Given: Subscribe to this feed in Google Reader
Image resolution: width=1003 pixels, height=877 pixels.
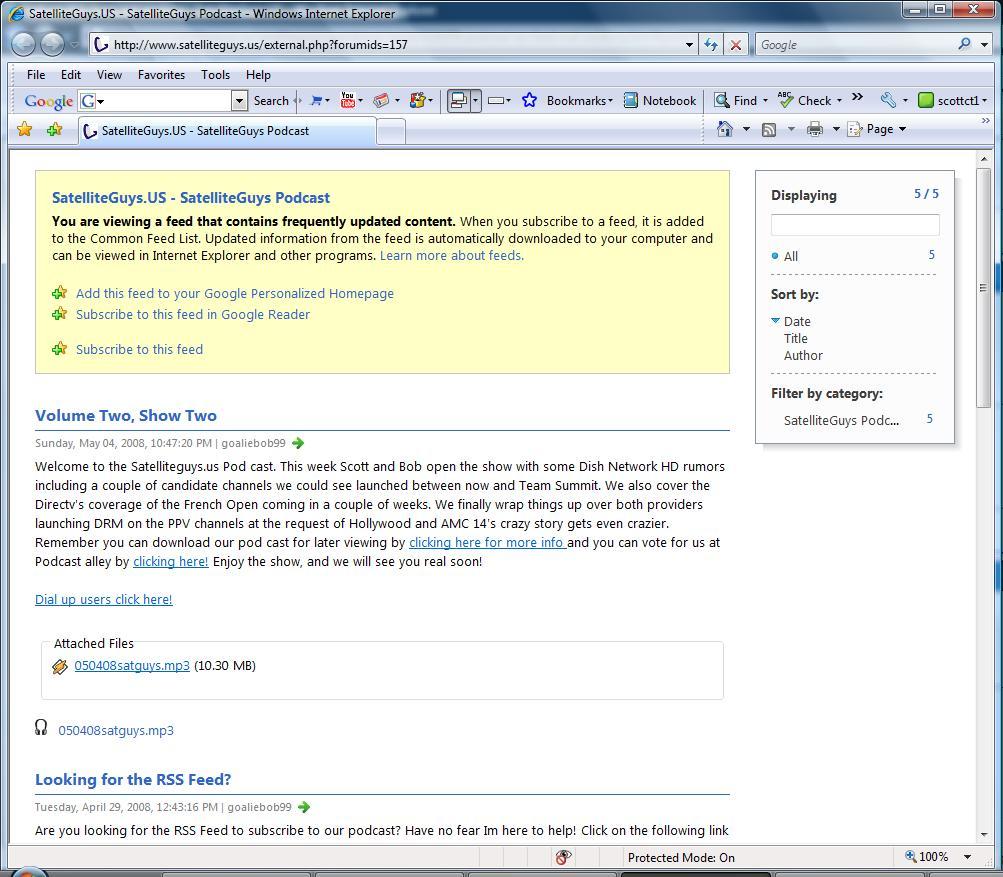Looking at the screenshot, I should pyautogui.click(x=193, y=315).
